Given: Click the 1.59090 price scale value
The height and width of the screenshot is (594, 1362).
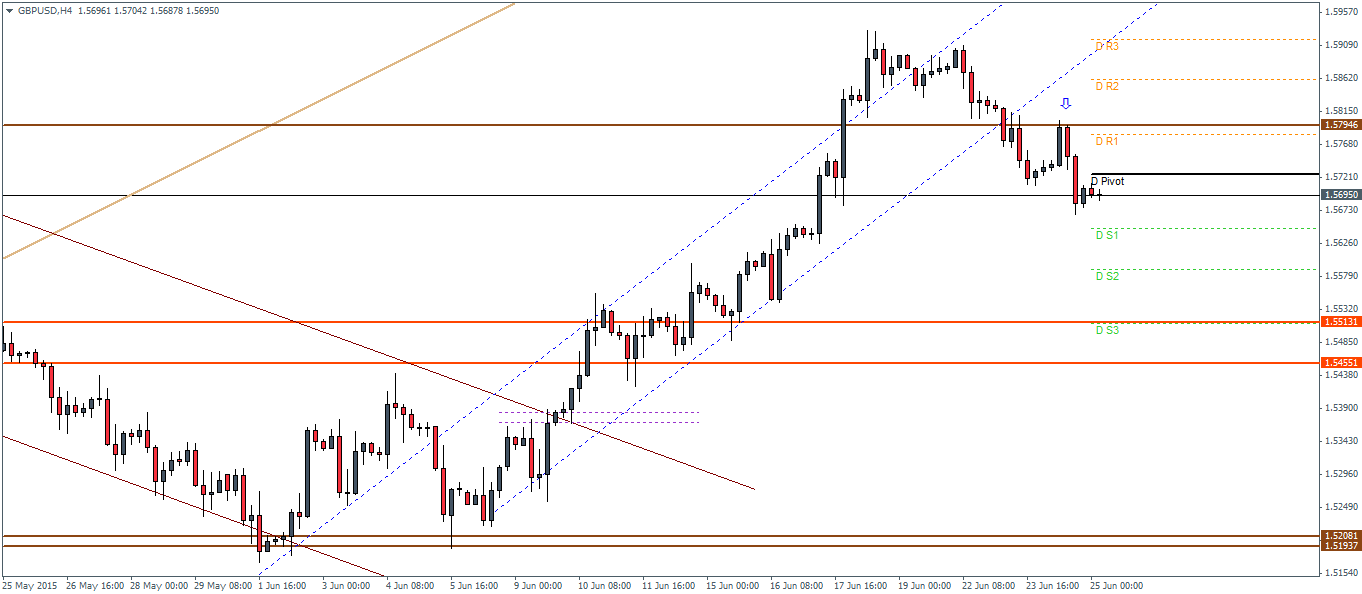Looking at the screenshot, I should point(1341,45).
